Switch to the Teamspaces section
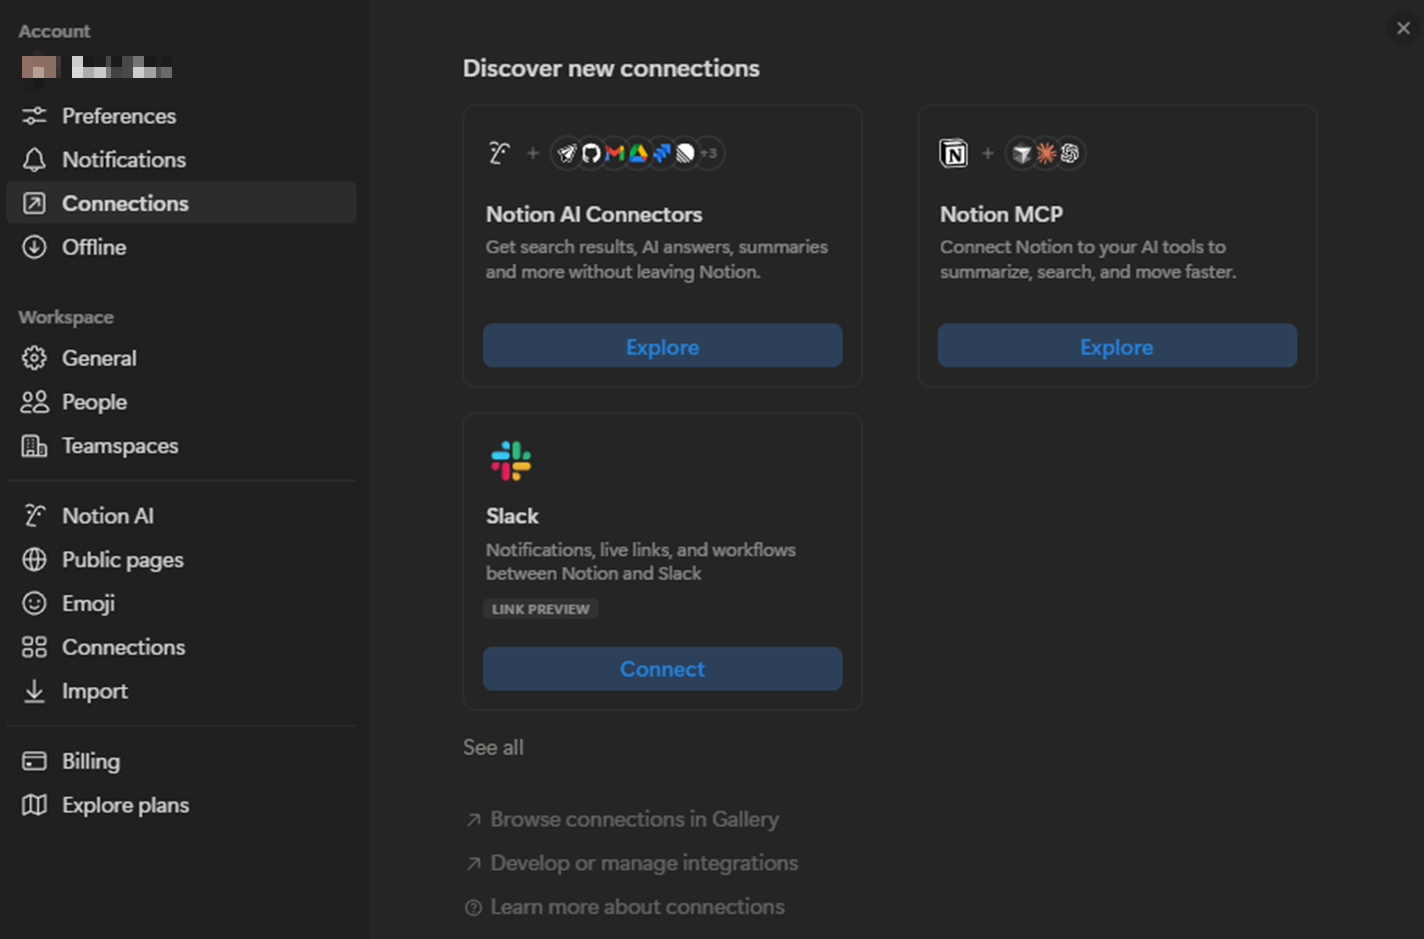 (x=120, y=446)
